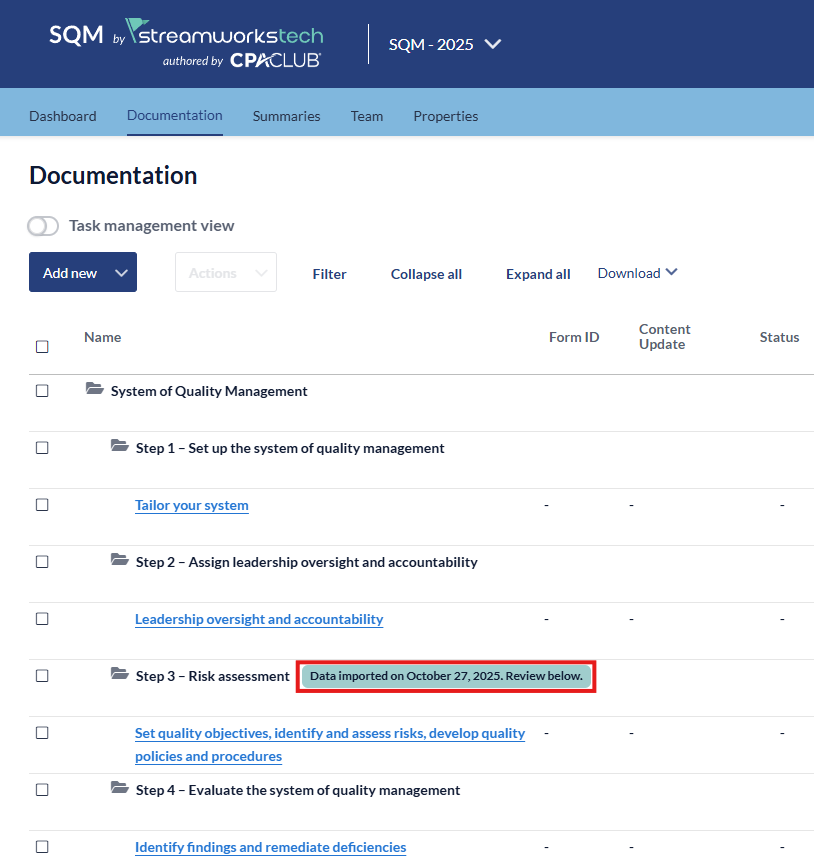Expand the Add new dropdown arrow

point(121,273)
